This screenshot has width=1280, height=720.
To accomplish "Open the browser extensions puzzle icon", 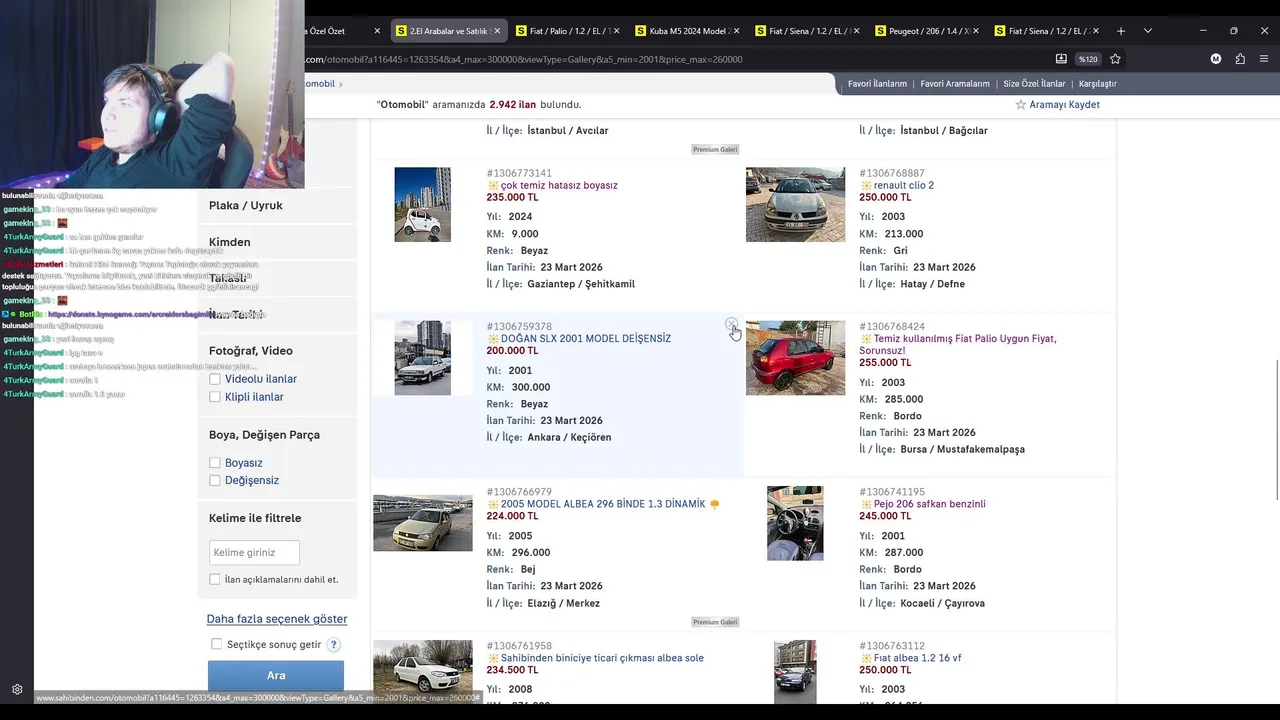I will pyautogui.click(x=1240, y=59).
